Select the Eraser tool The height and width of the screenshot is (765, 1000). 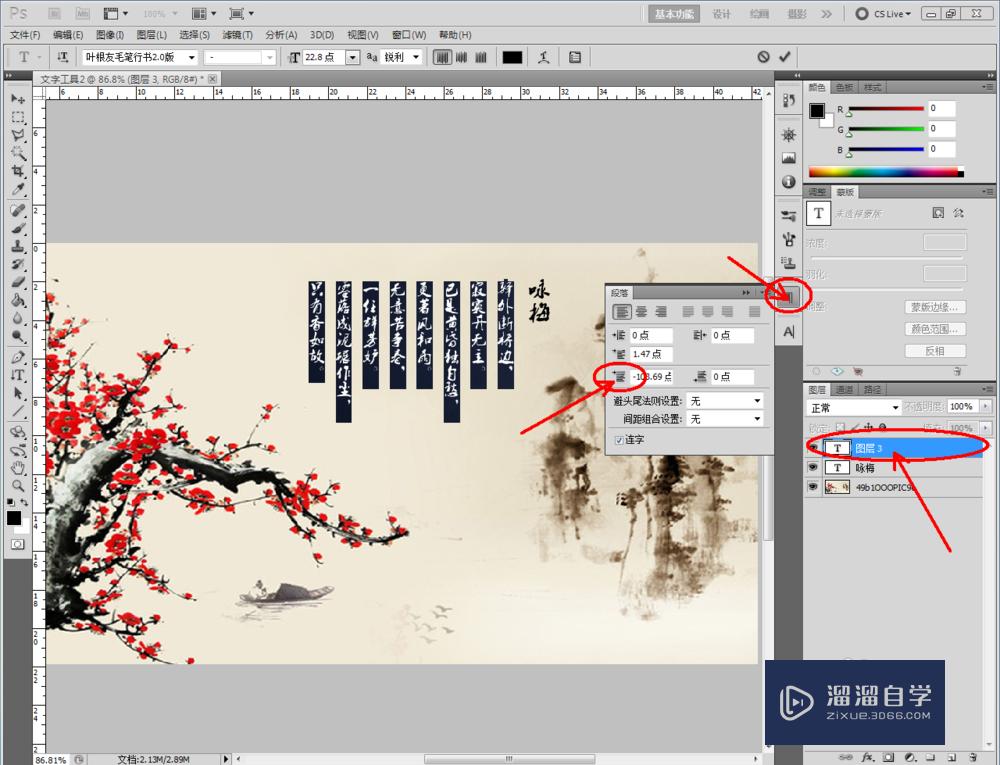coord(18,282)
